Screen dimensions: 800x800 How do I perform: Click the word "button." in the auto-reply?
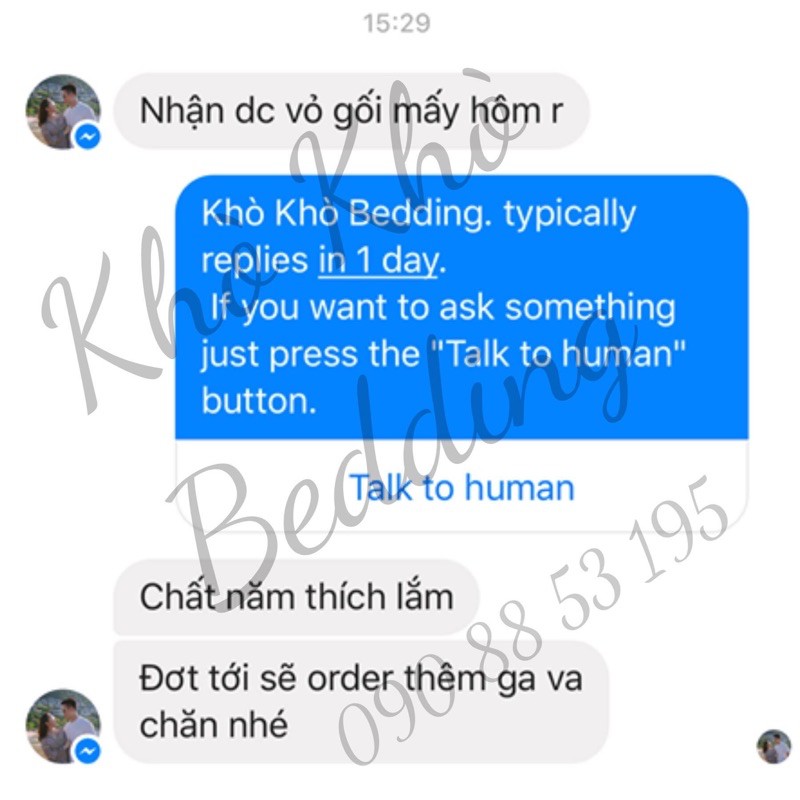click(x=259, y=401)
